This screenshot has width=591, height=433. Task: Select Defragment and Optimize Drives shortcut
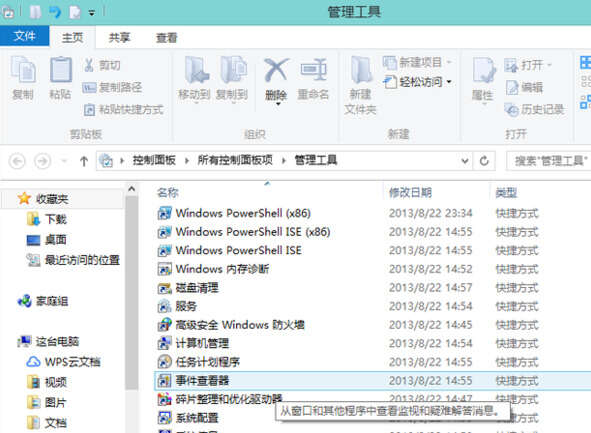[x=229, y=399]
